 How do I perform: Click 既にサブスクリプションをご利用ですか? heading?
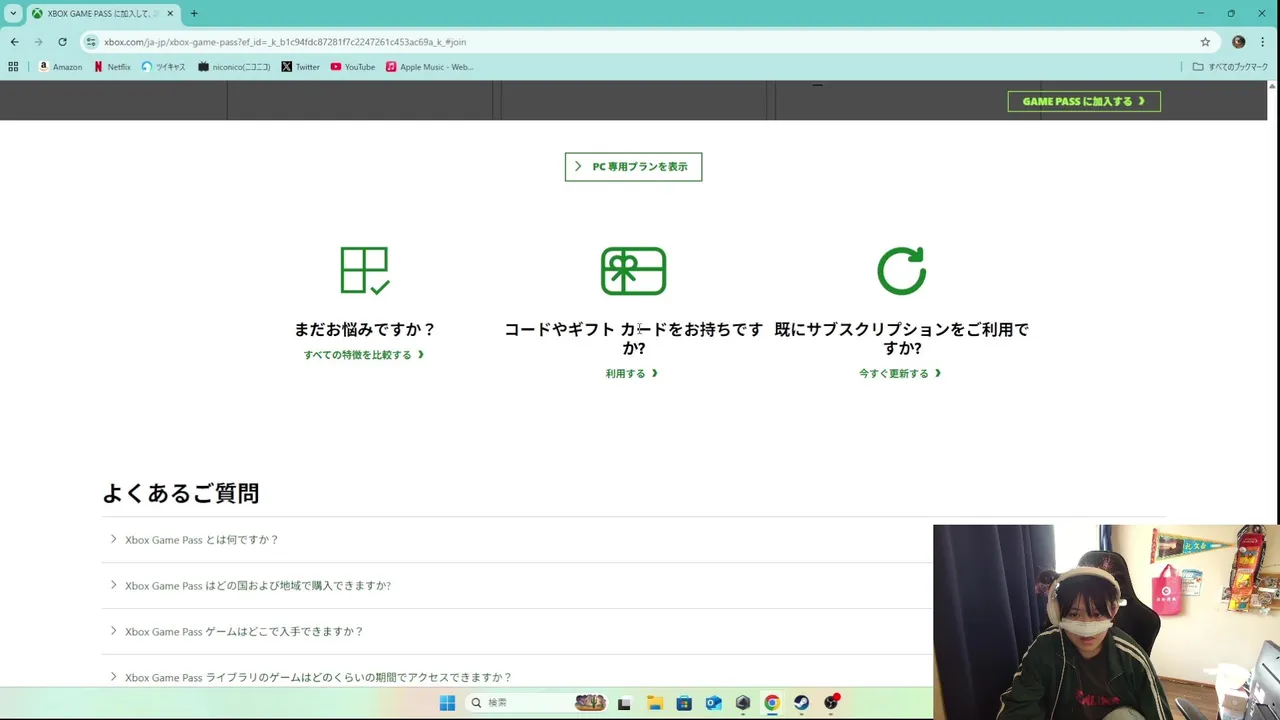(x=901, y=339)
